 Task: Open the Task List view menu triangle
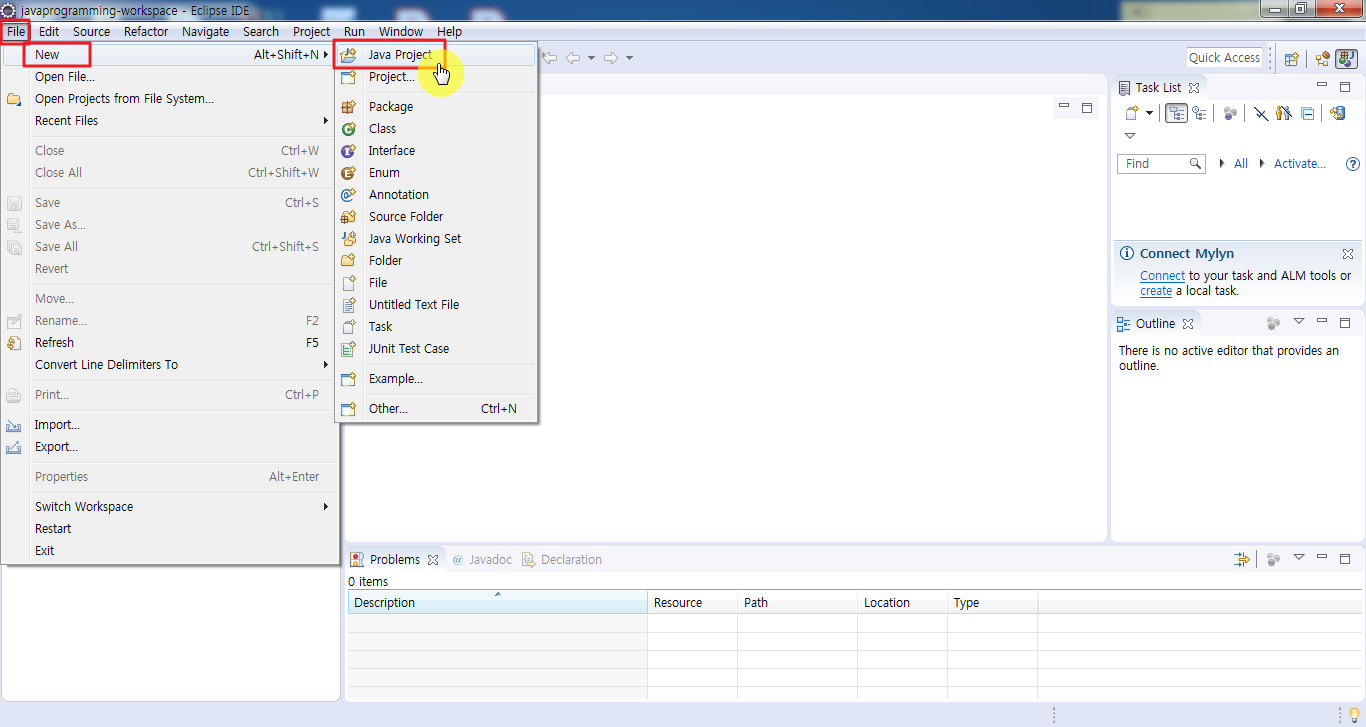(x=1130, y=136)
